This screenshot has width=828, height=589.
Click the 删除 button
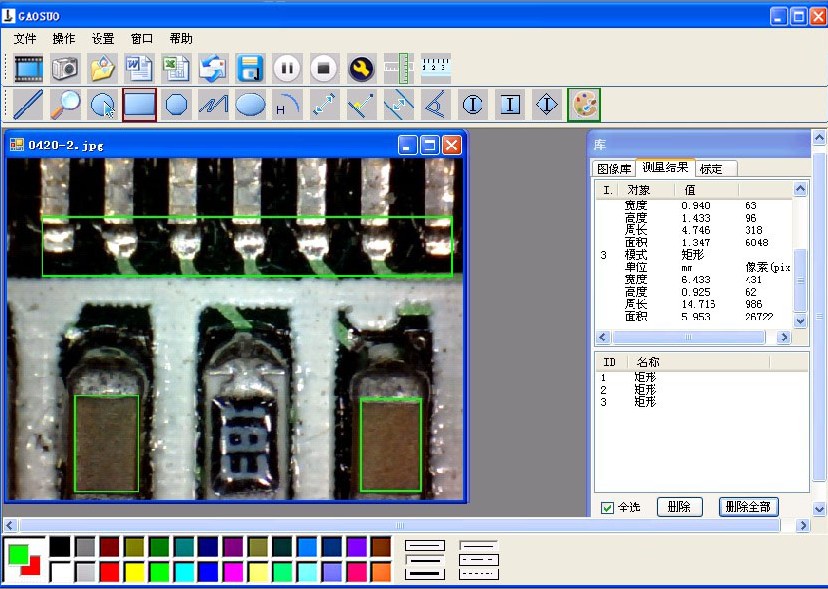pyautogui.click(x=680, y=507)
